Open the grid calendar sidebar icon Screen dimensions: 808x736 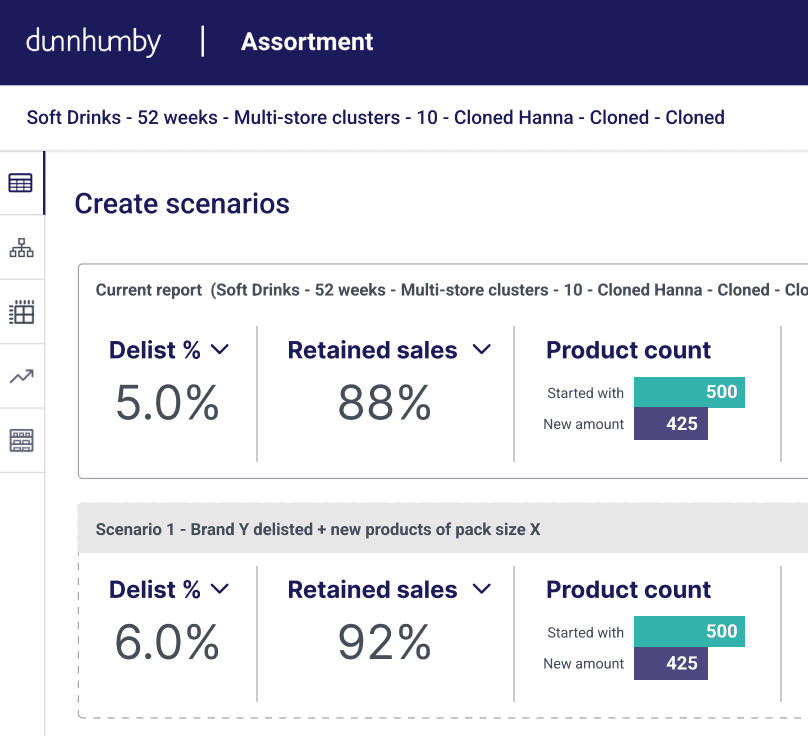point(21,312)
